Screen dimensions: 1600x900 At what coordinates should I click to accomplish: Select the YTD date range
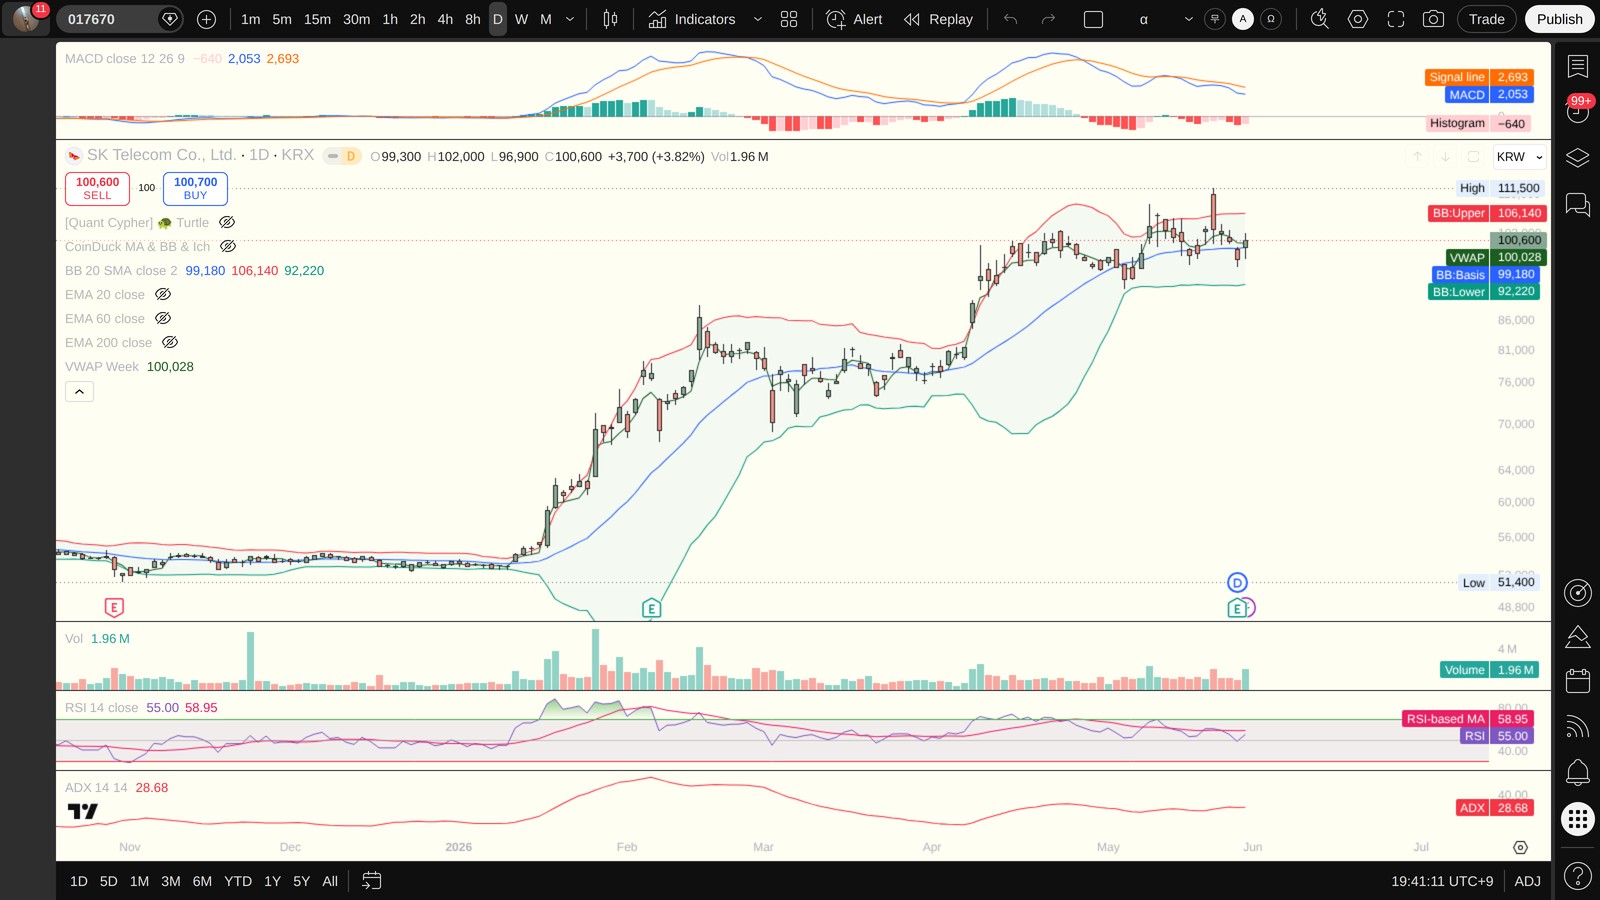pyautogui.click(x=238, y=881)
